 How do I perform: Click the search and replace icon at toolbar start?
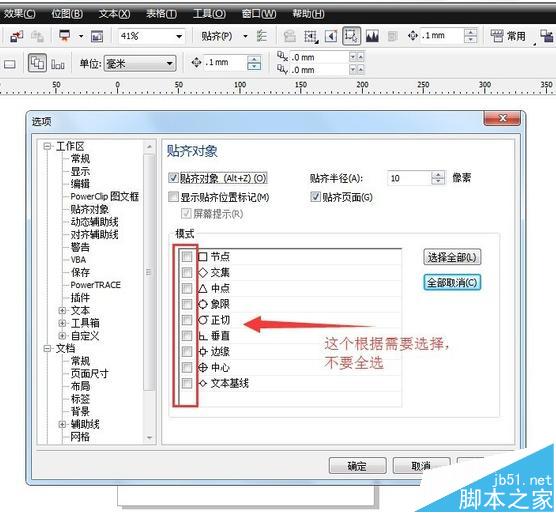(x=17, y=36)
